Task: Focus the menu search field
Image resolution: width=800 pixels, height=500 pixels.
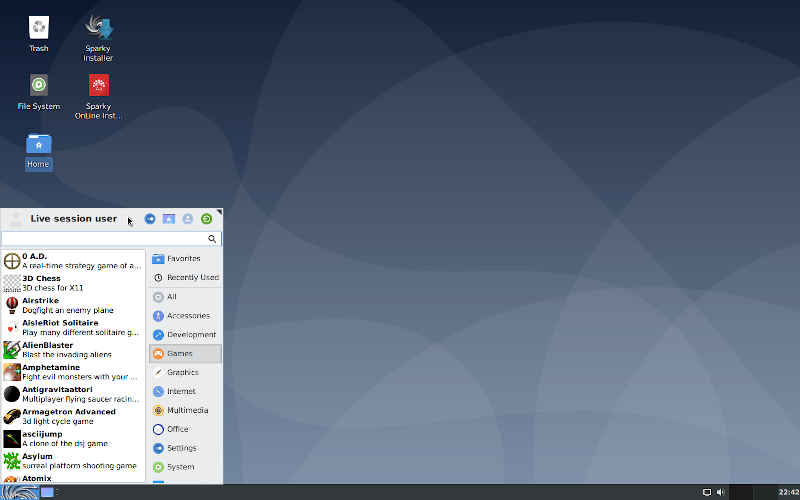Action: [x=111, y=239]
